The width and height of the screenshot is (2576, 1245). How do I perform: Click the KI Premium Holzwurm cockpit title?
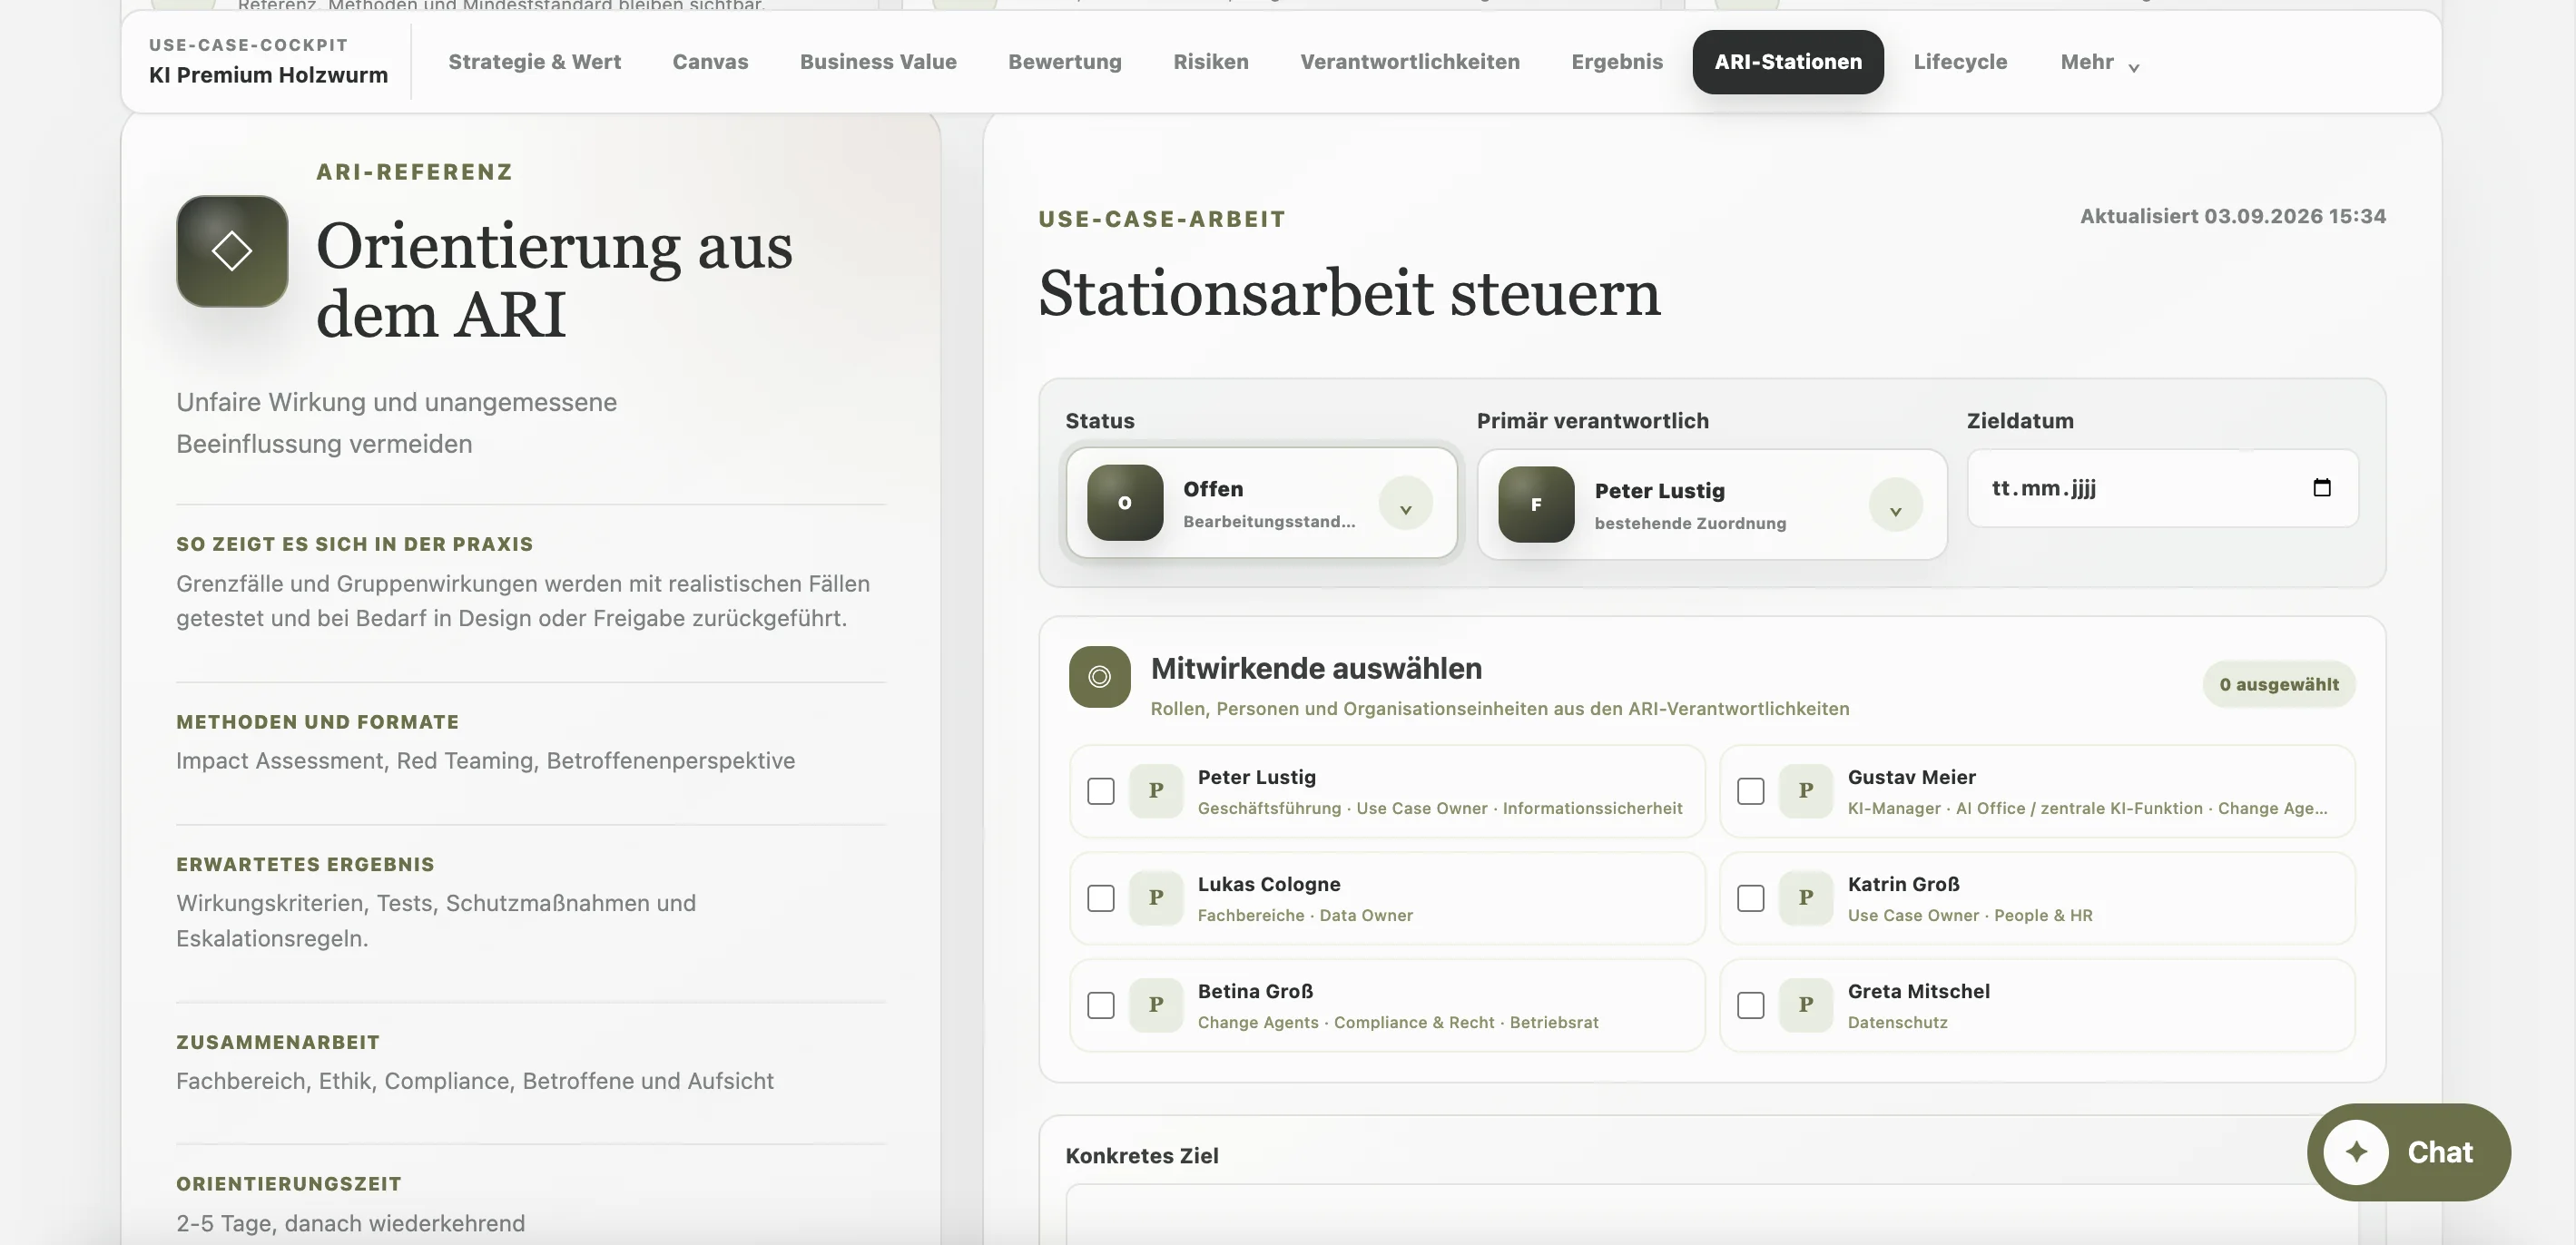268,75
